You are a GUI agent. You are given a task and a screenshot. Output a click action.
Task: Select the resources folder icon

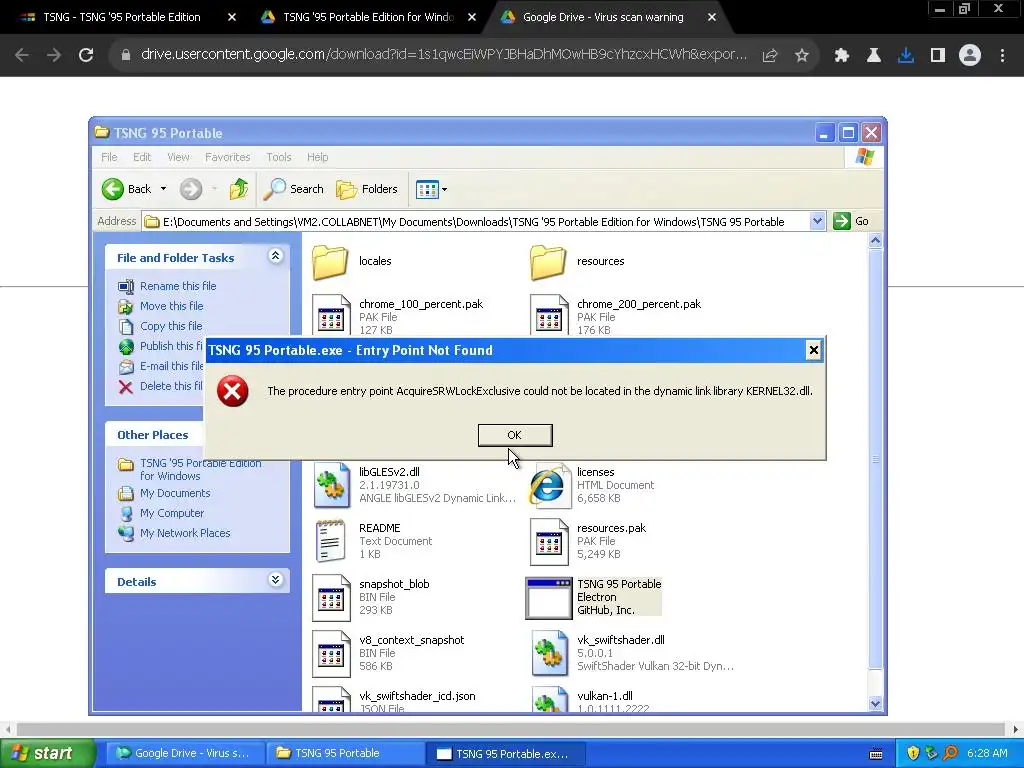point(548,262)
